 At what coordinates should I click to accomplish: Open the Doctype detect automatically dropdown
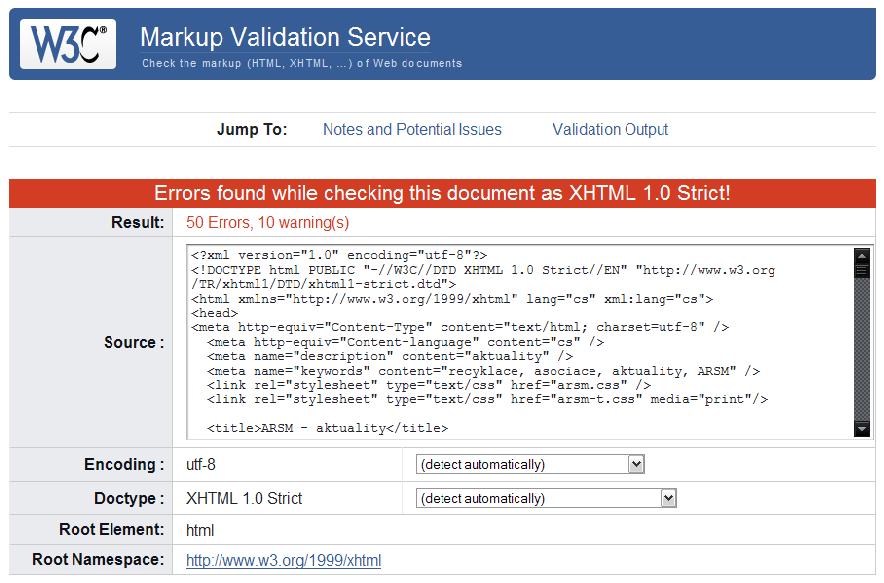coord(546,498)
